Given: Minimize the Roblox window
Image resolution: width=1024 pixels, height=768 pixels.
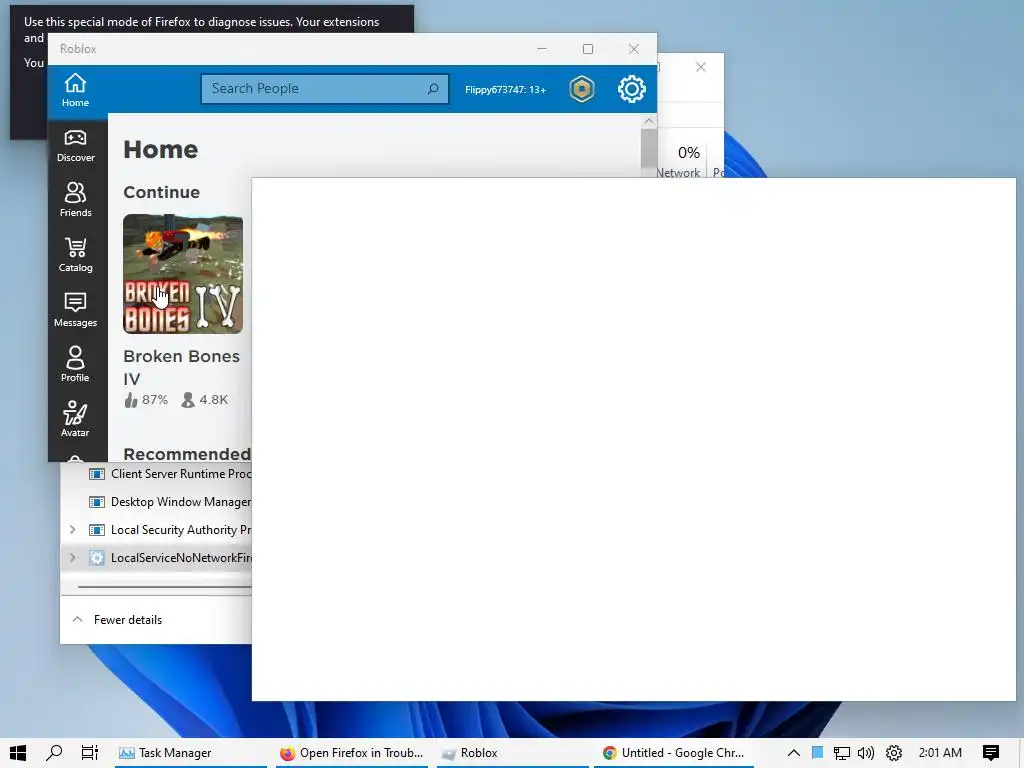Looking at the screenshot, I should pos(542,49).
